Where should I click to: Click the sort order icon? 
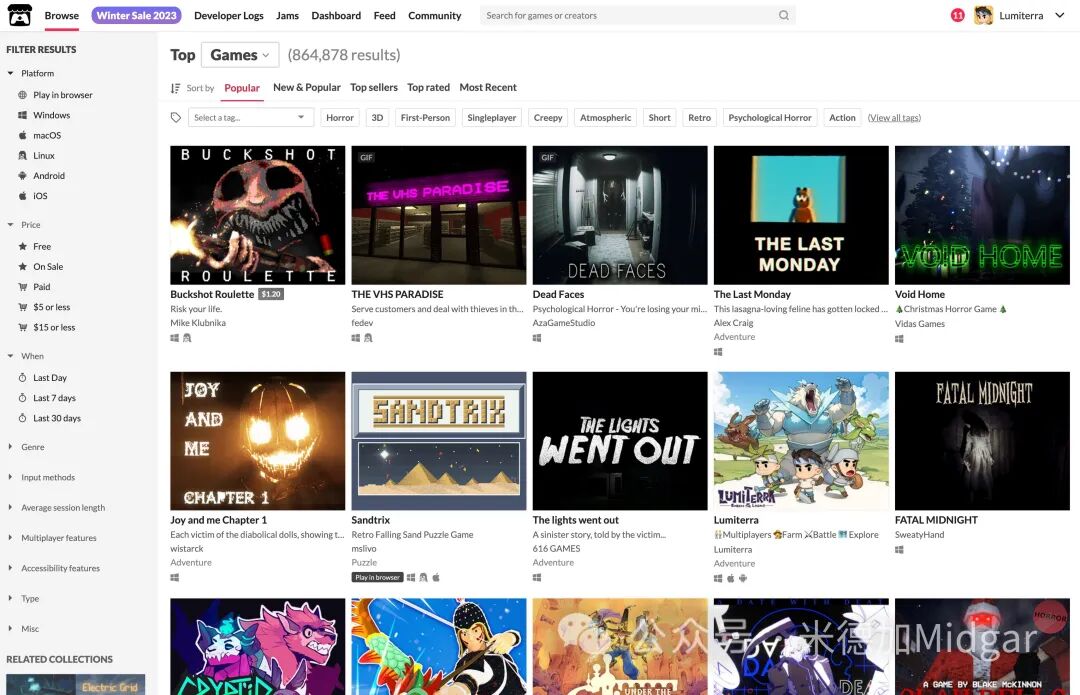coord(176,88)
